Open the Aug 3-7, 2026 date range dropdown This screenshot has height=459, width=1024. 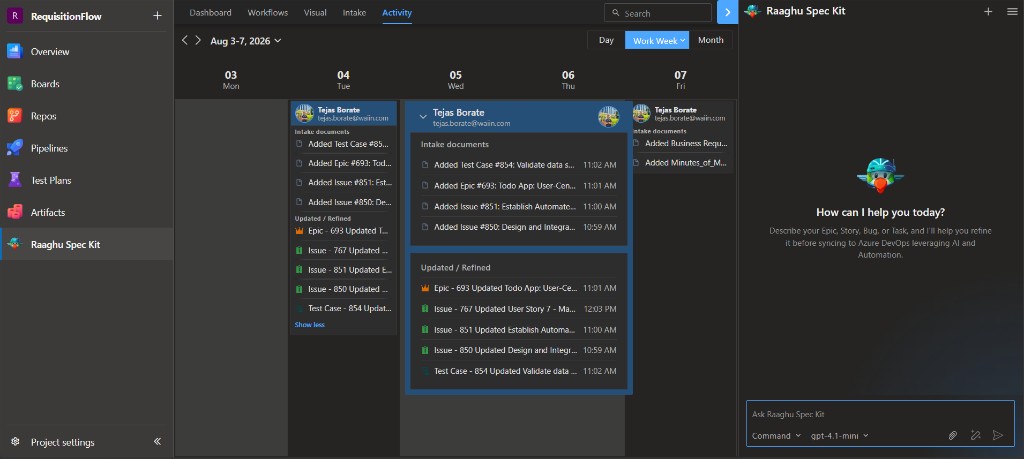(x=246, y=40)
